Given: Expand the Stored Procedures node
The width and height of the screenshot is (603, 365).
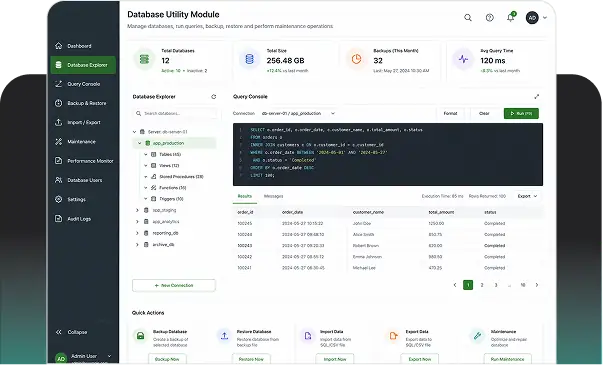Looking at the screenshot, I should point(146,177).
